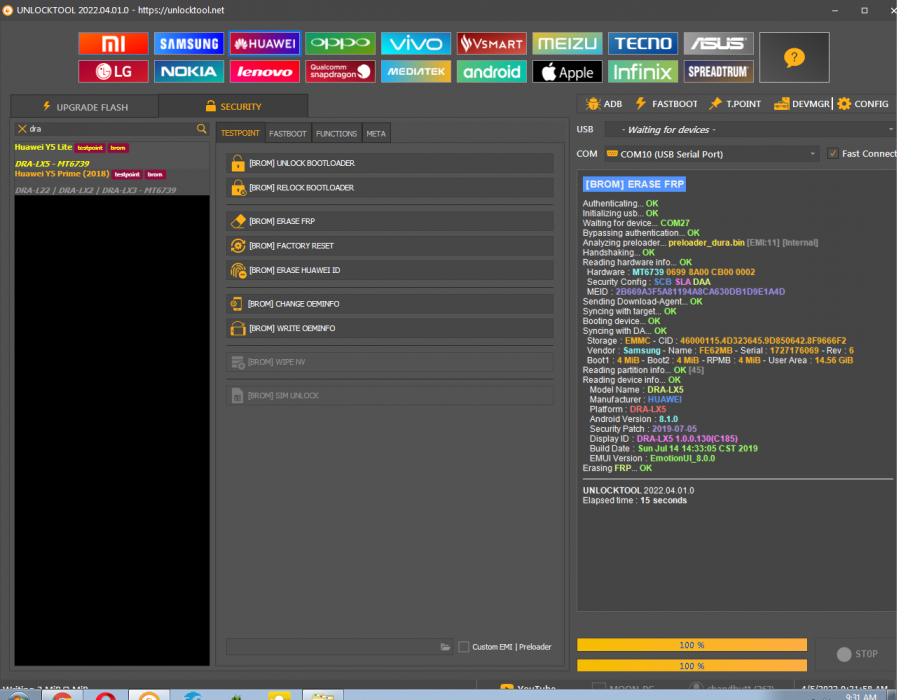Click [BROM] RELOCK BOOTLOADER button
Screen dimensions: 908x700
[390, 188]
